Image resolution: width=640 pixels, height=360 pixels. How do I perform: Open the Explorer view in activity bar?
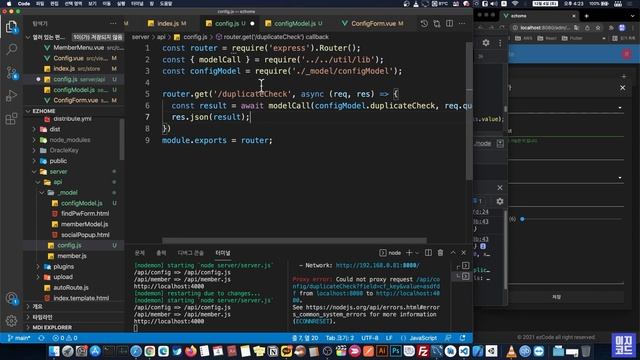(x=11, y=28)
